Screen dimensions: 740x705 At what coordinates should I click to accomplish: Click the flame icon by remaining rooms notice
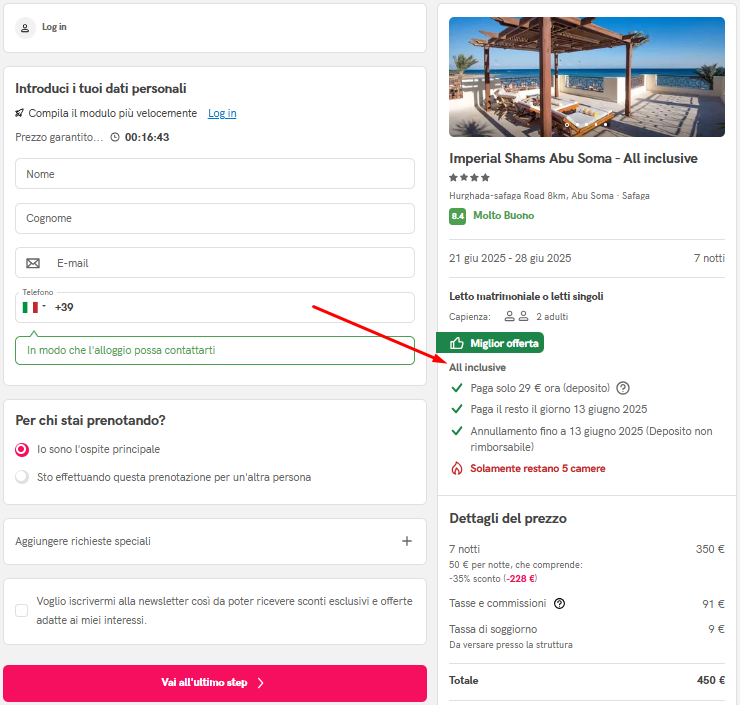(456, 469)
